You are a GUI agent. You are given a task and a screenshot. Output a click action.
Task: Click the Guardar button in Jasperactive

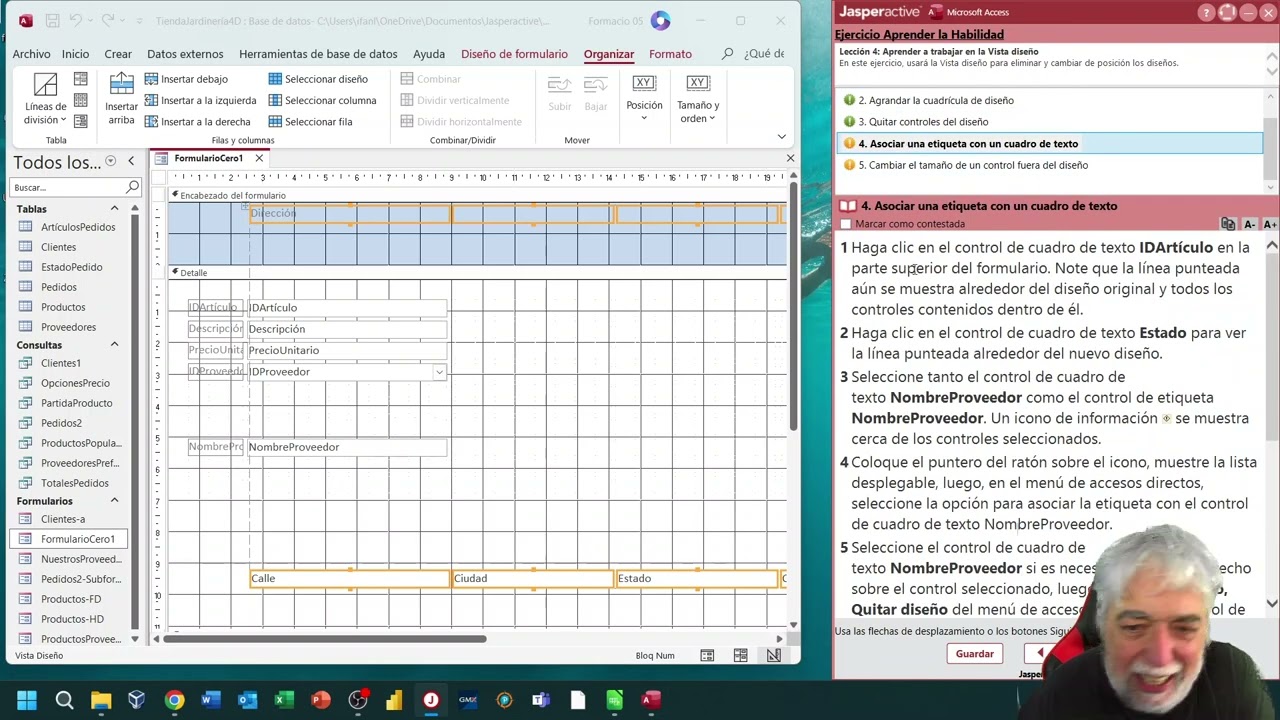(x=974, y=654)
